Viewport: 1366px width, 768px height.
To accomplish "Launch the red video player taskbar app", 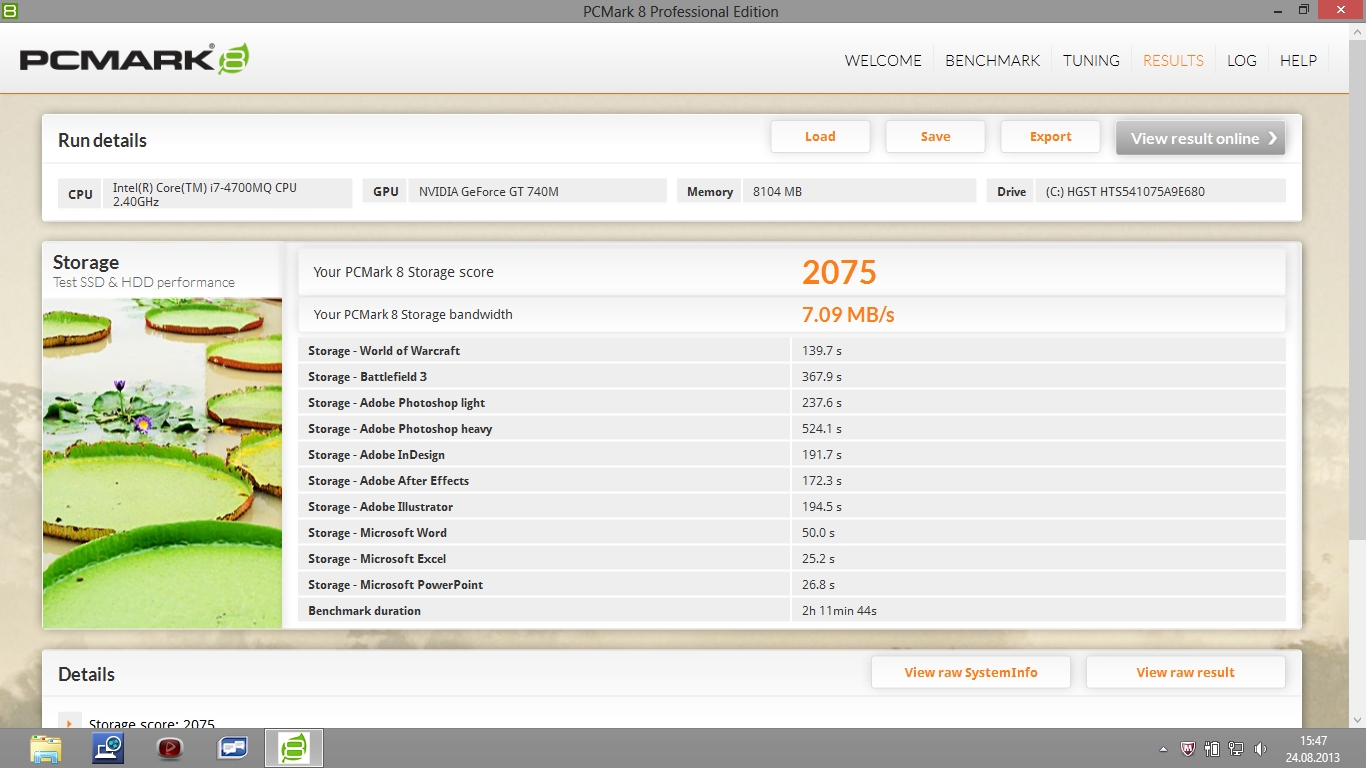I will pyautogui.click(x=170, y=748).
